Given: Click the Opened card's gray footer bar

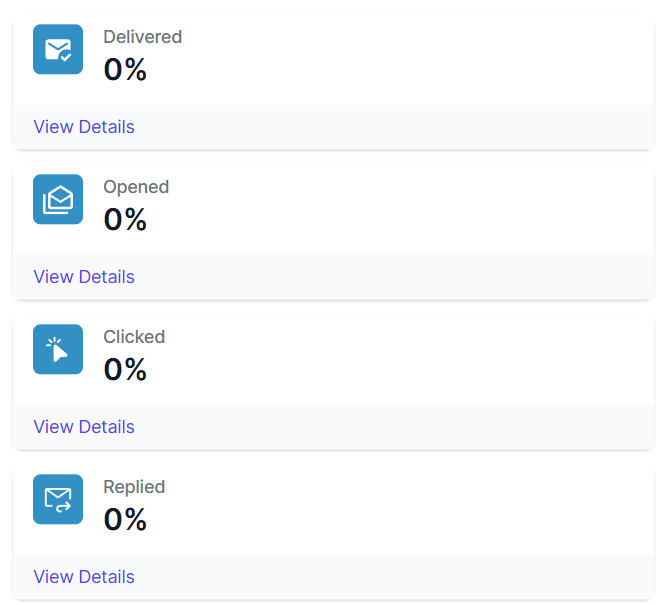Looking at the screenshot, I should point(400,277).
